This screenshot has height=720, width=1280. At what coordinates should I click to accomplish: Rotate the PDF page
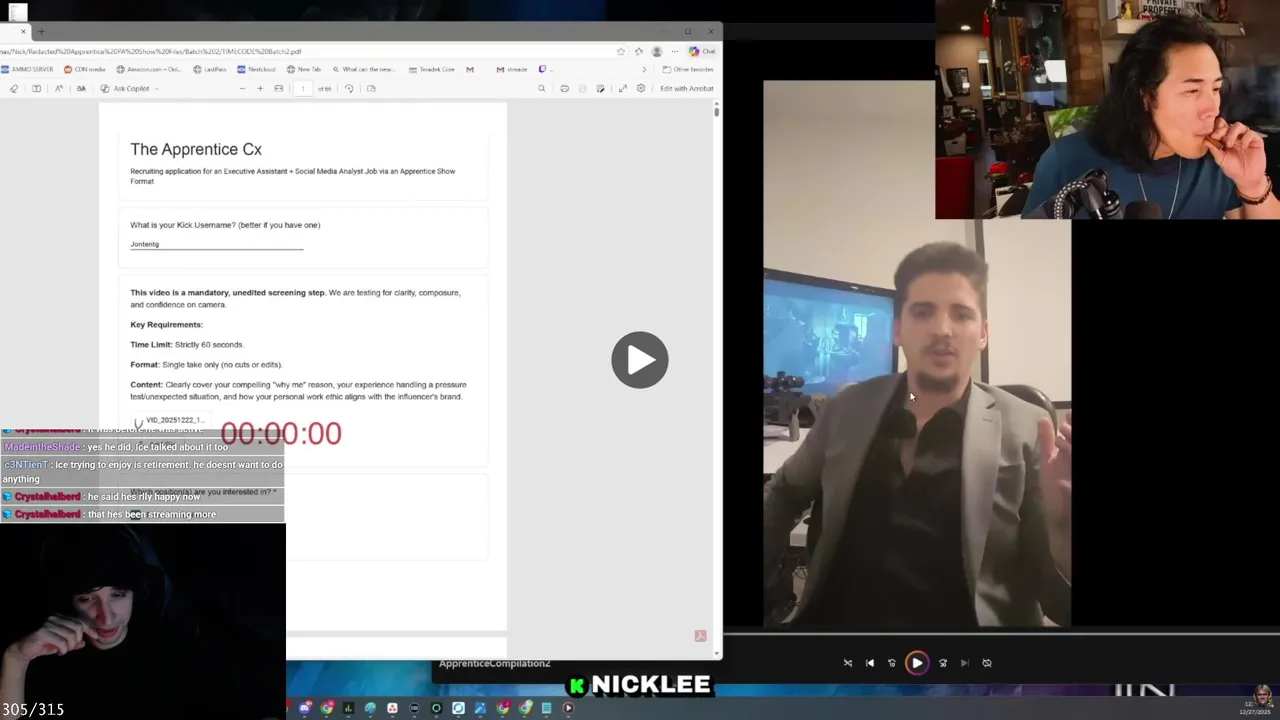349,88
